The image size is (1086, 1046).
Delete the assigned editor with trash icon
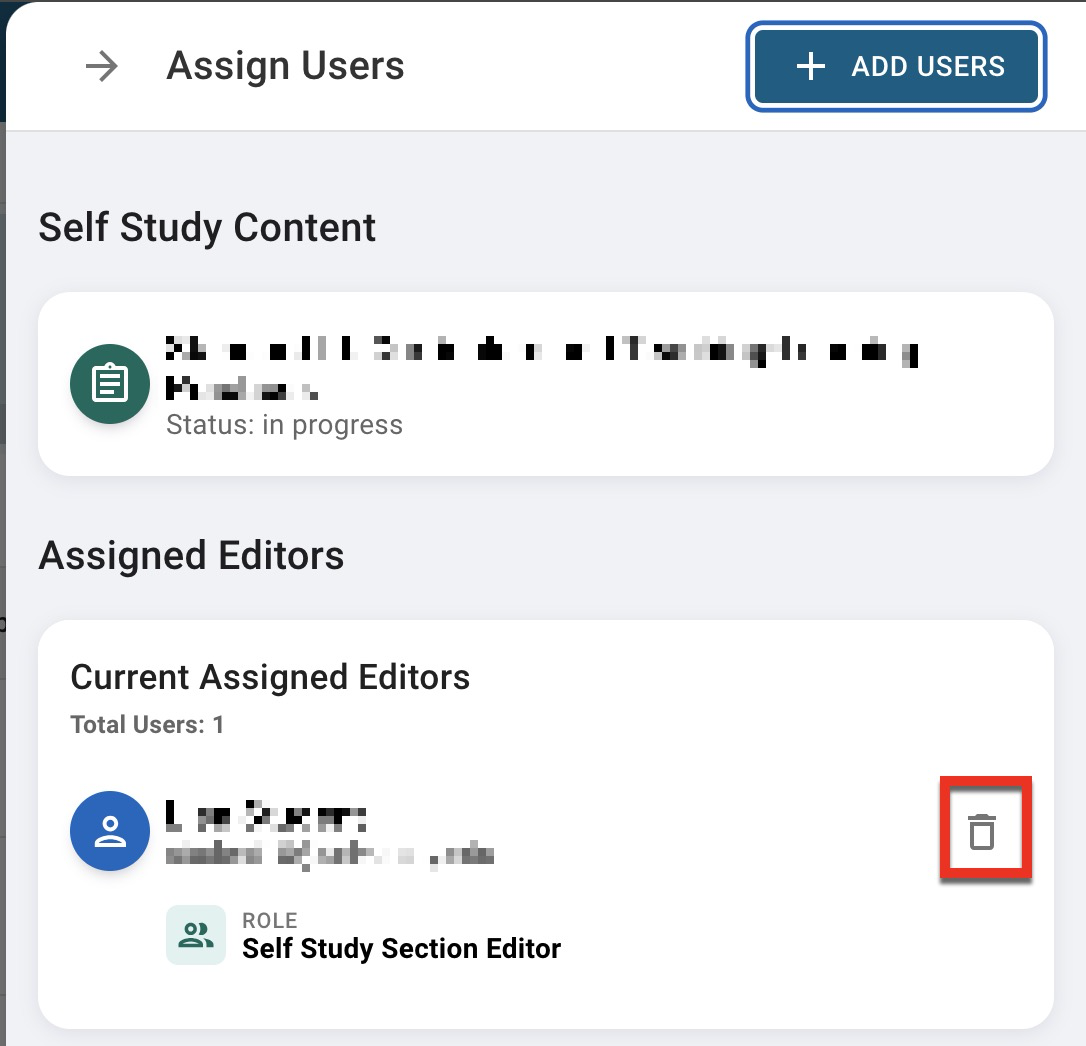click(983, 832)
